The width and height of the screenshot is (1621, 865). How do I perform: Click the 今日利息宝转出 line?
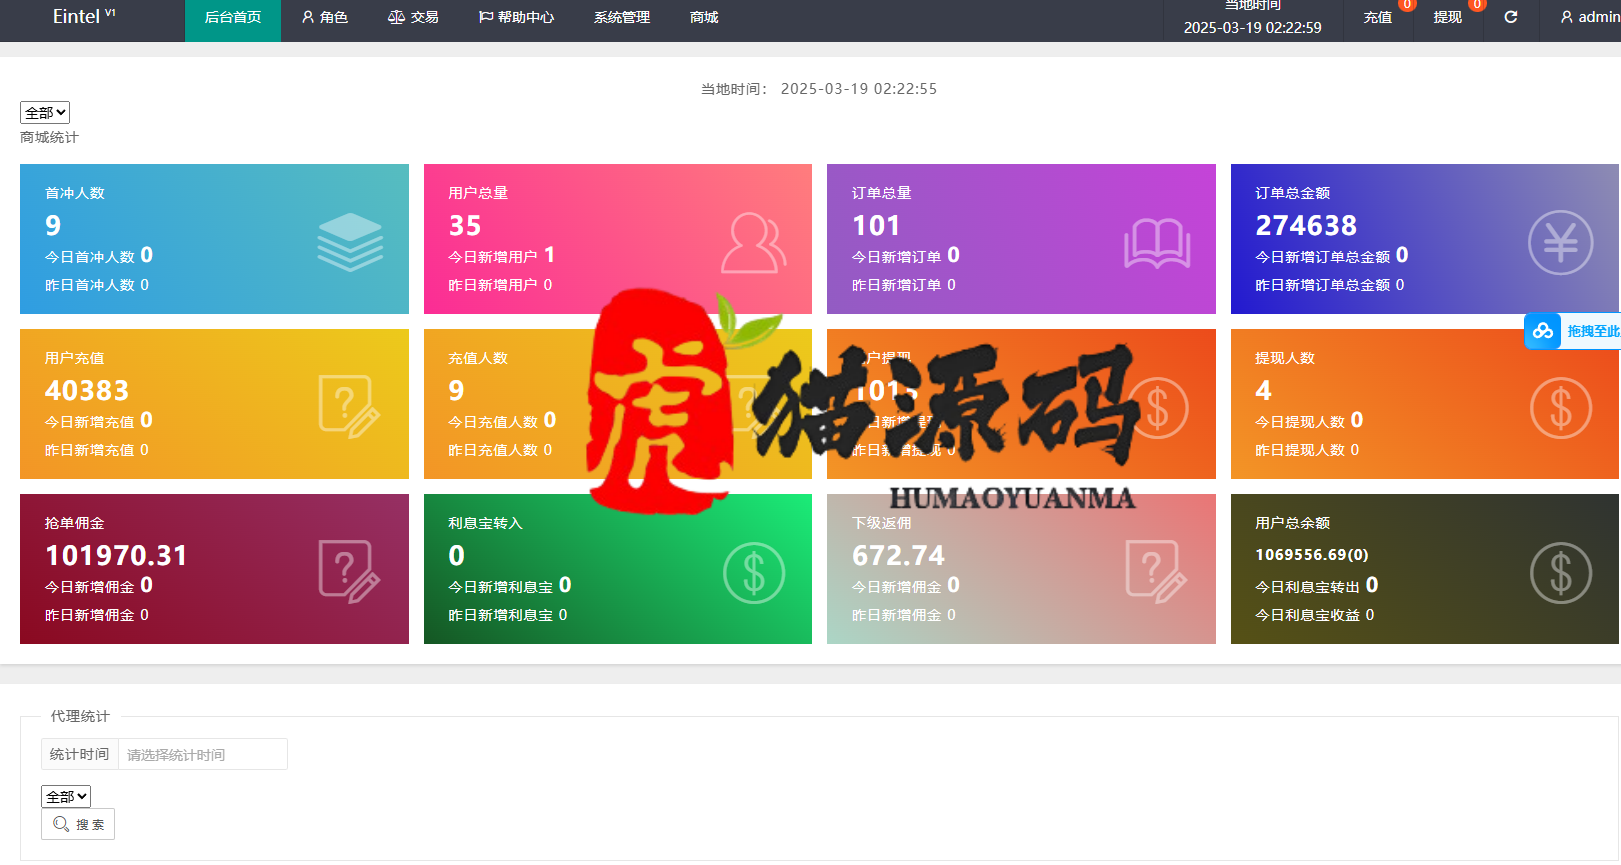click(1317, 586)
